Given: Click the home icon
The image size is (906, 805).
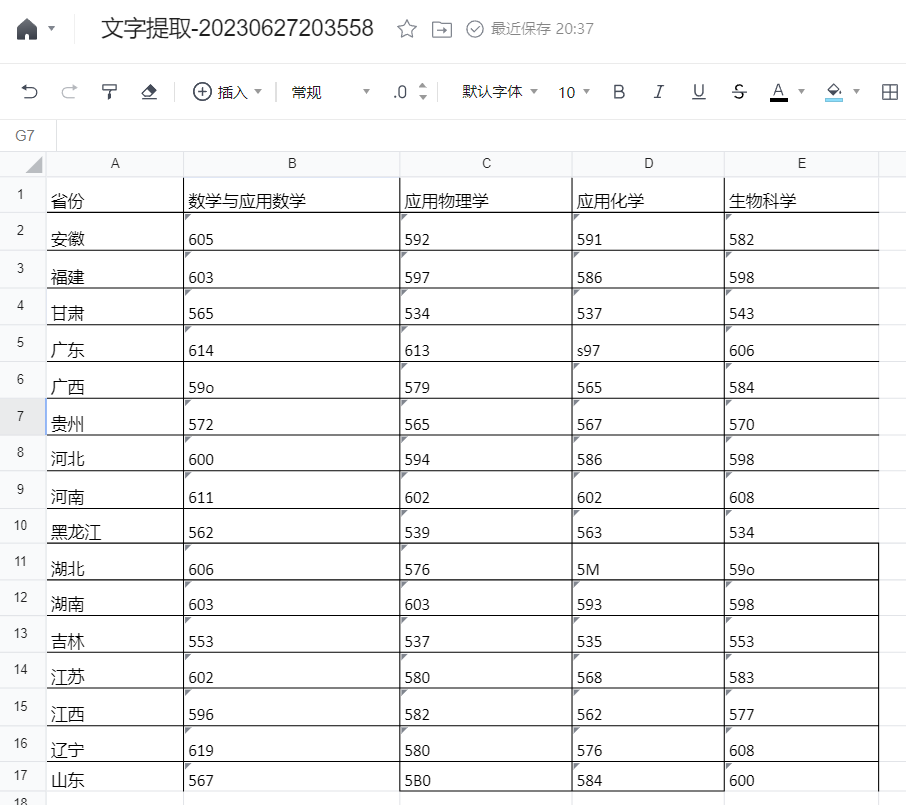Looking at the screenshot, I should pyautogui.click(x=27, y=28).
